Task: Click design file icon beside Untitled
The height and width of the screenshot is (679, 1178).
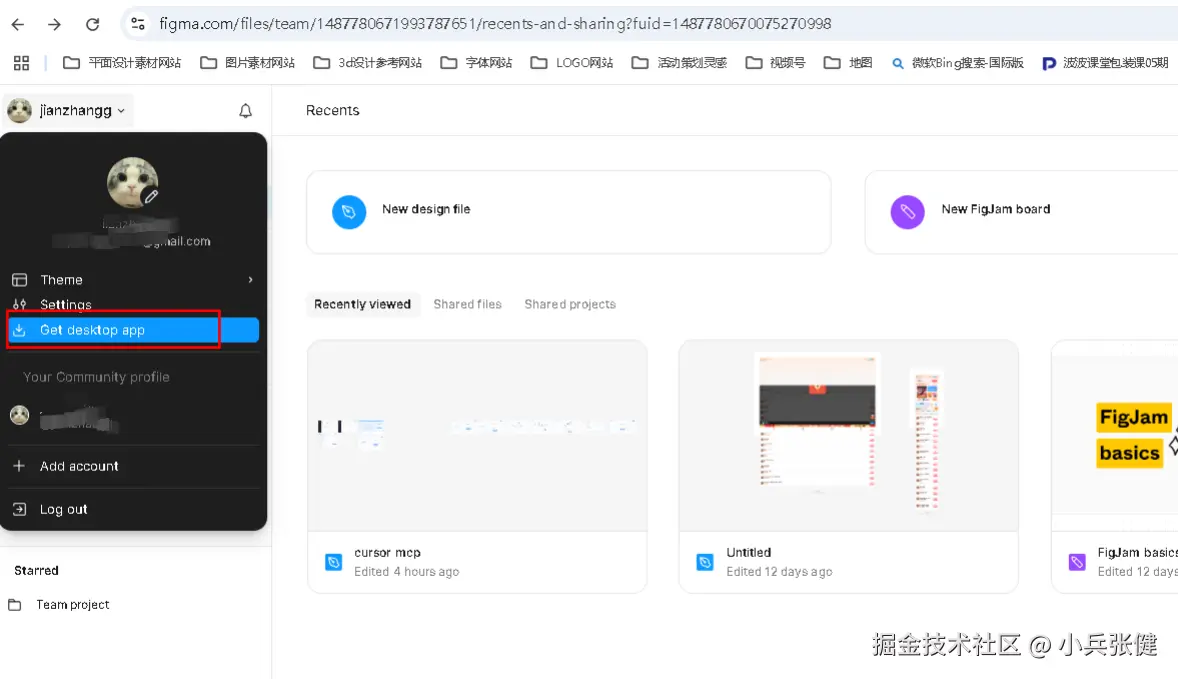Action: point(705,562)
